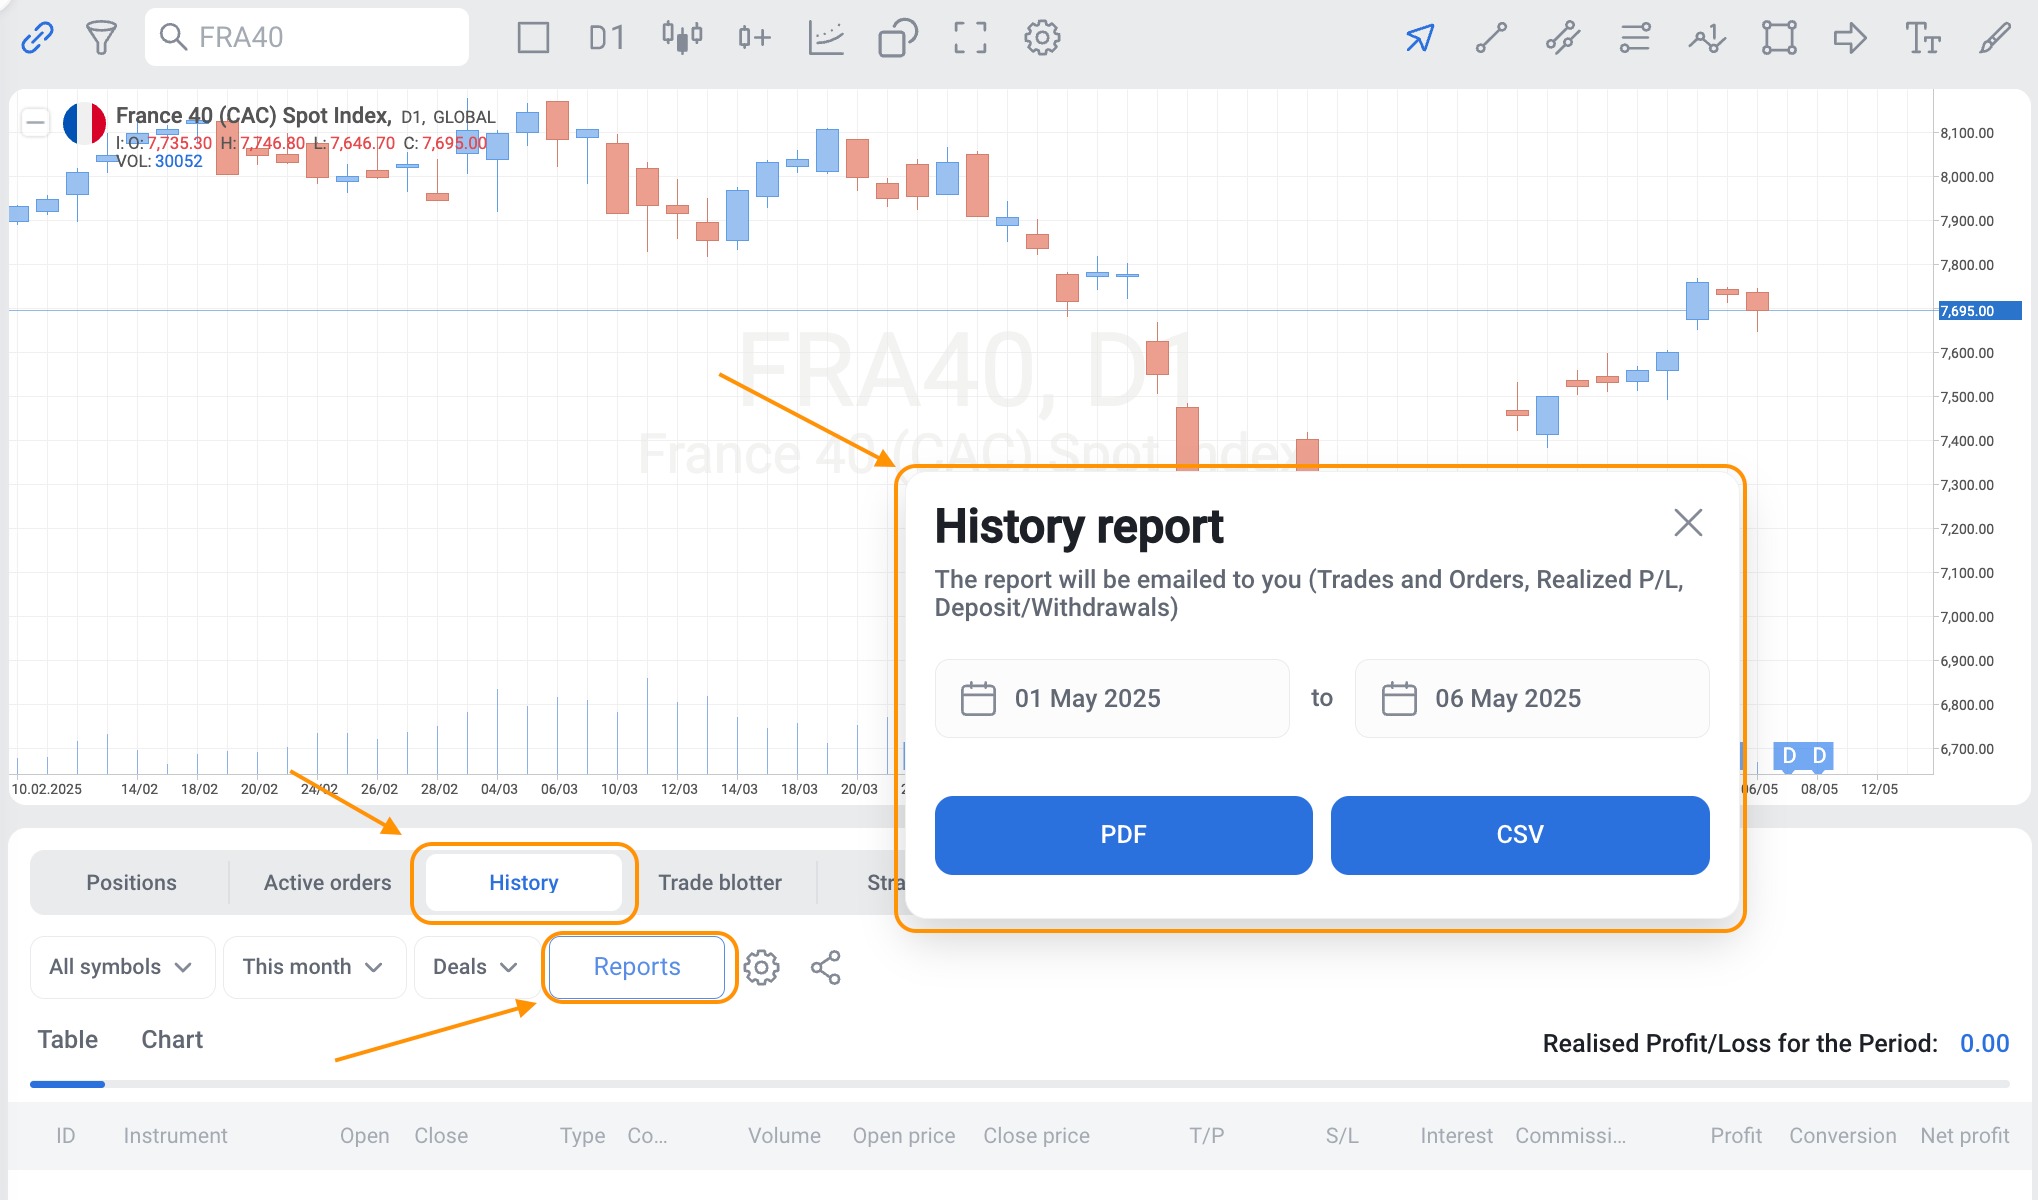This screenshot has height=1200, width=2038.
Task: Toggle fullscreen chart mode
Action: pos(970,38)
